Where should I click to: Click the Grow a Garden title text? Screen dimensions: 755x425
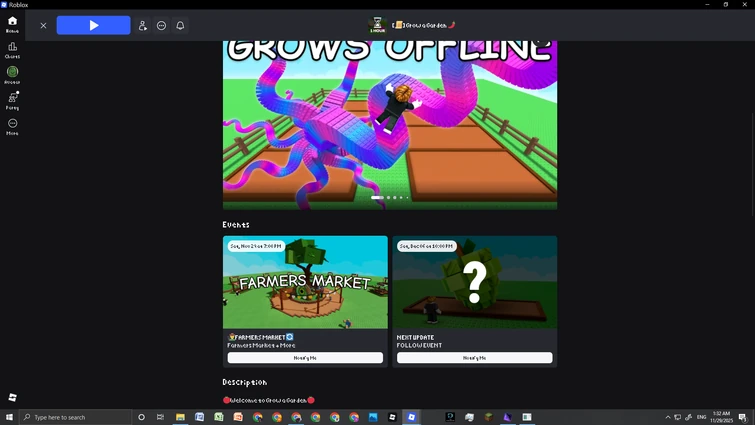(424, 25)
